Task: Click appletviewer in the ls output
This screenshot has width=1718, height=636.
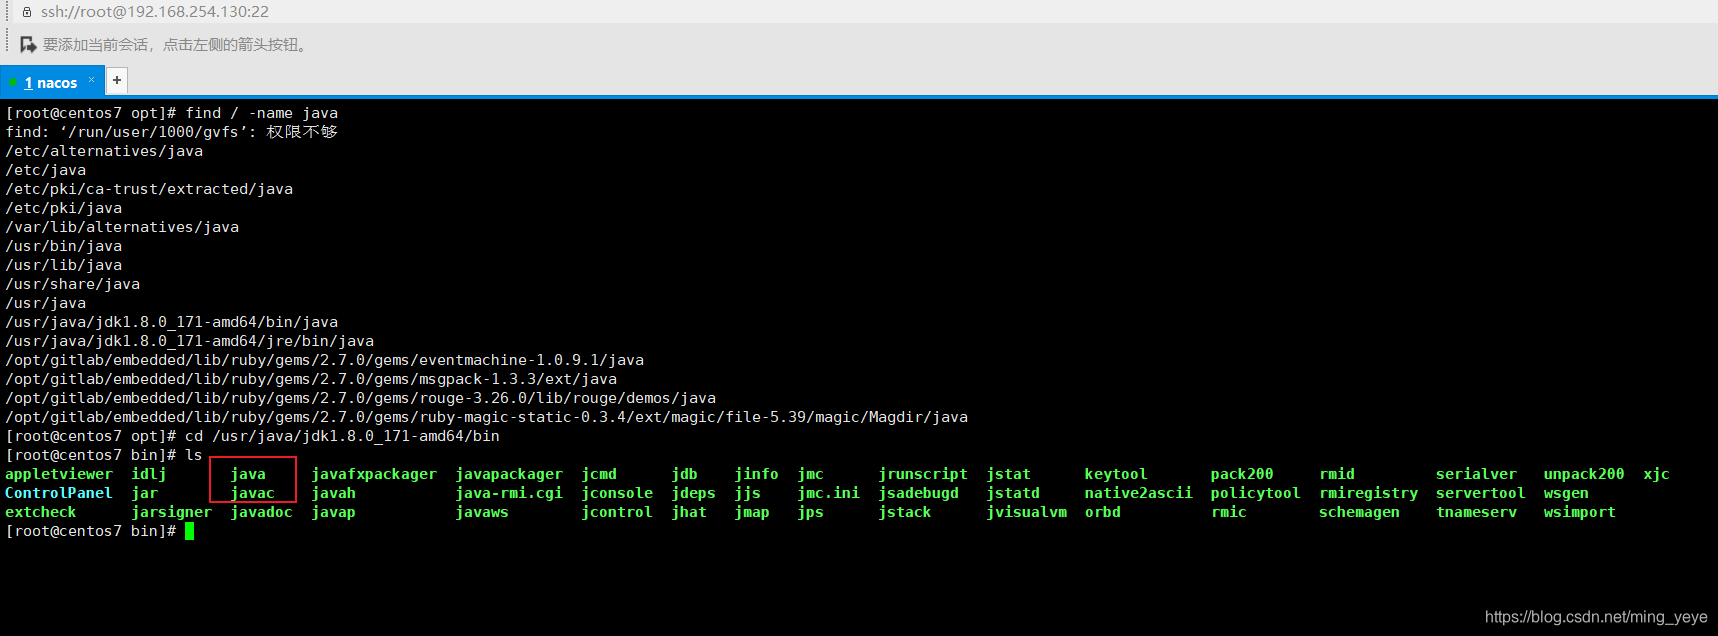Action: pos(59,474)
